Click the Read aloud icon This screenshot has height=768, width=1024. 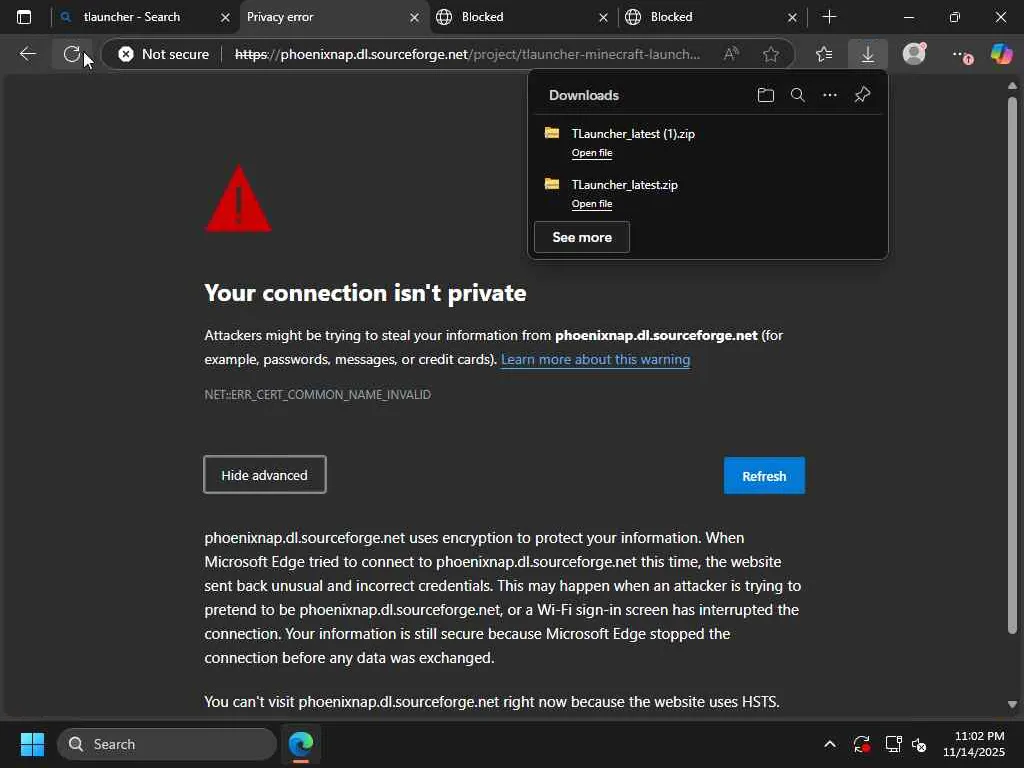pos(731,54)
